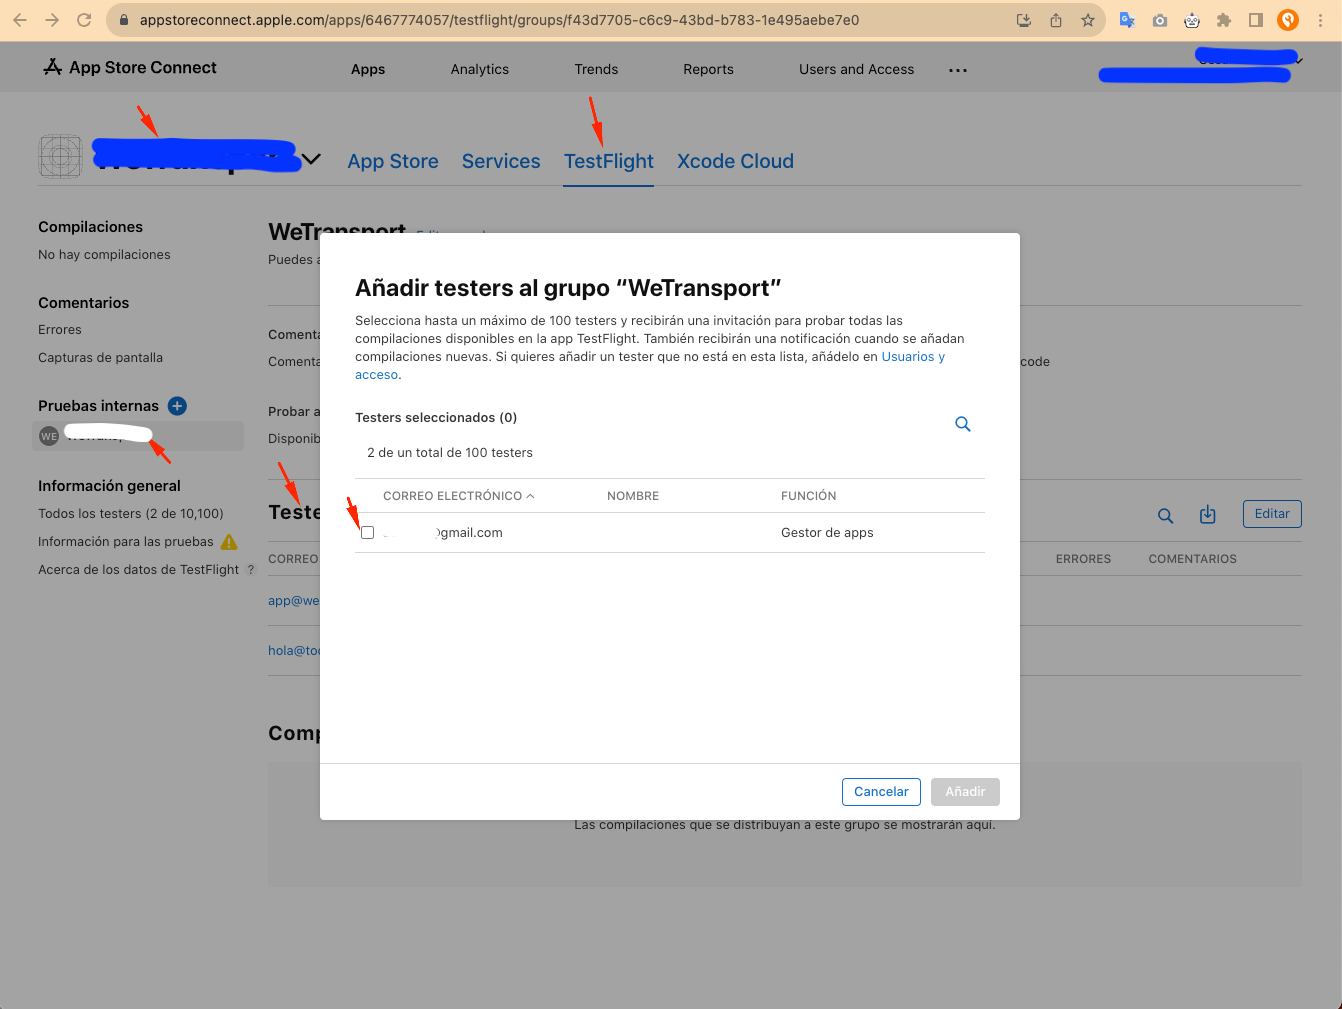Click the App Store Connect logo
Viewport: 1342px width, 1009px height.
click(x=130, y=67)
